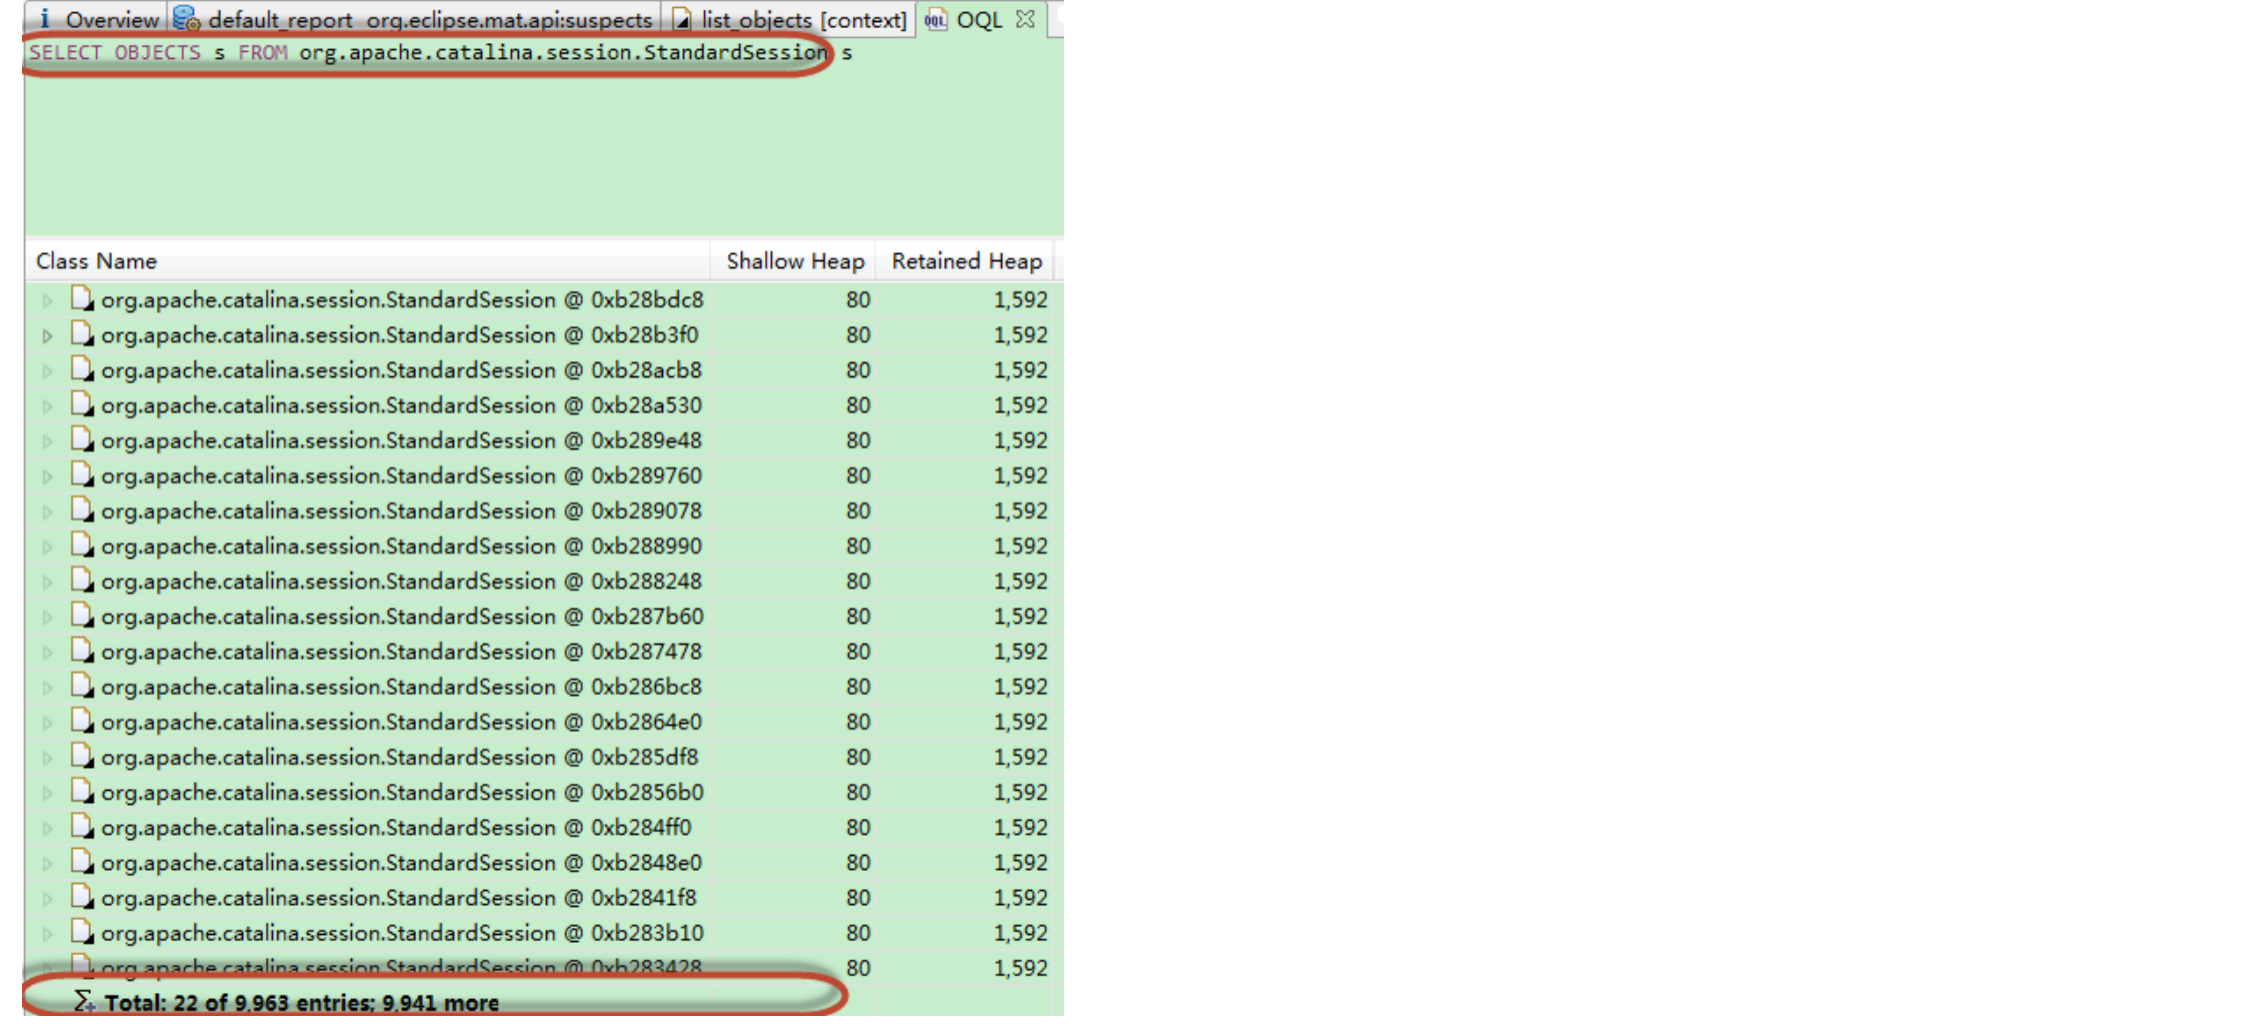The width and height of the screenshot is (2246, 1024).
Task: Switch to the Overview tab
Action: [x=98, y=19]
